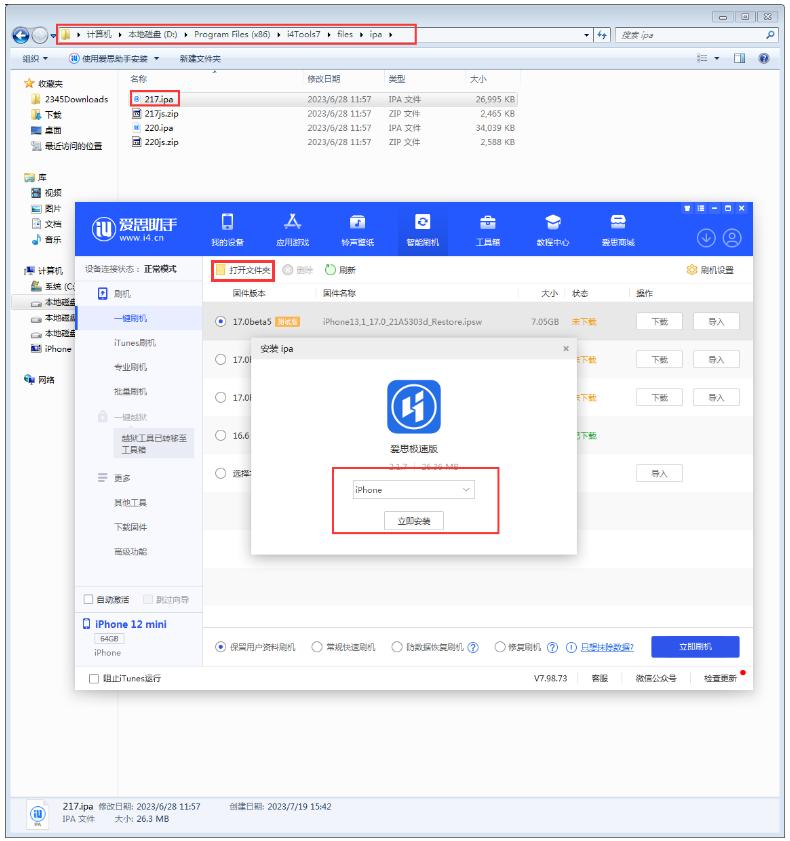This screenshot has height=841, width=790.
Task: Click 删除 delete toolbar icon
Action: [297, 270]
